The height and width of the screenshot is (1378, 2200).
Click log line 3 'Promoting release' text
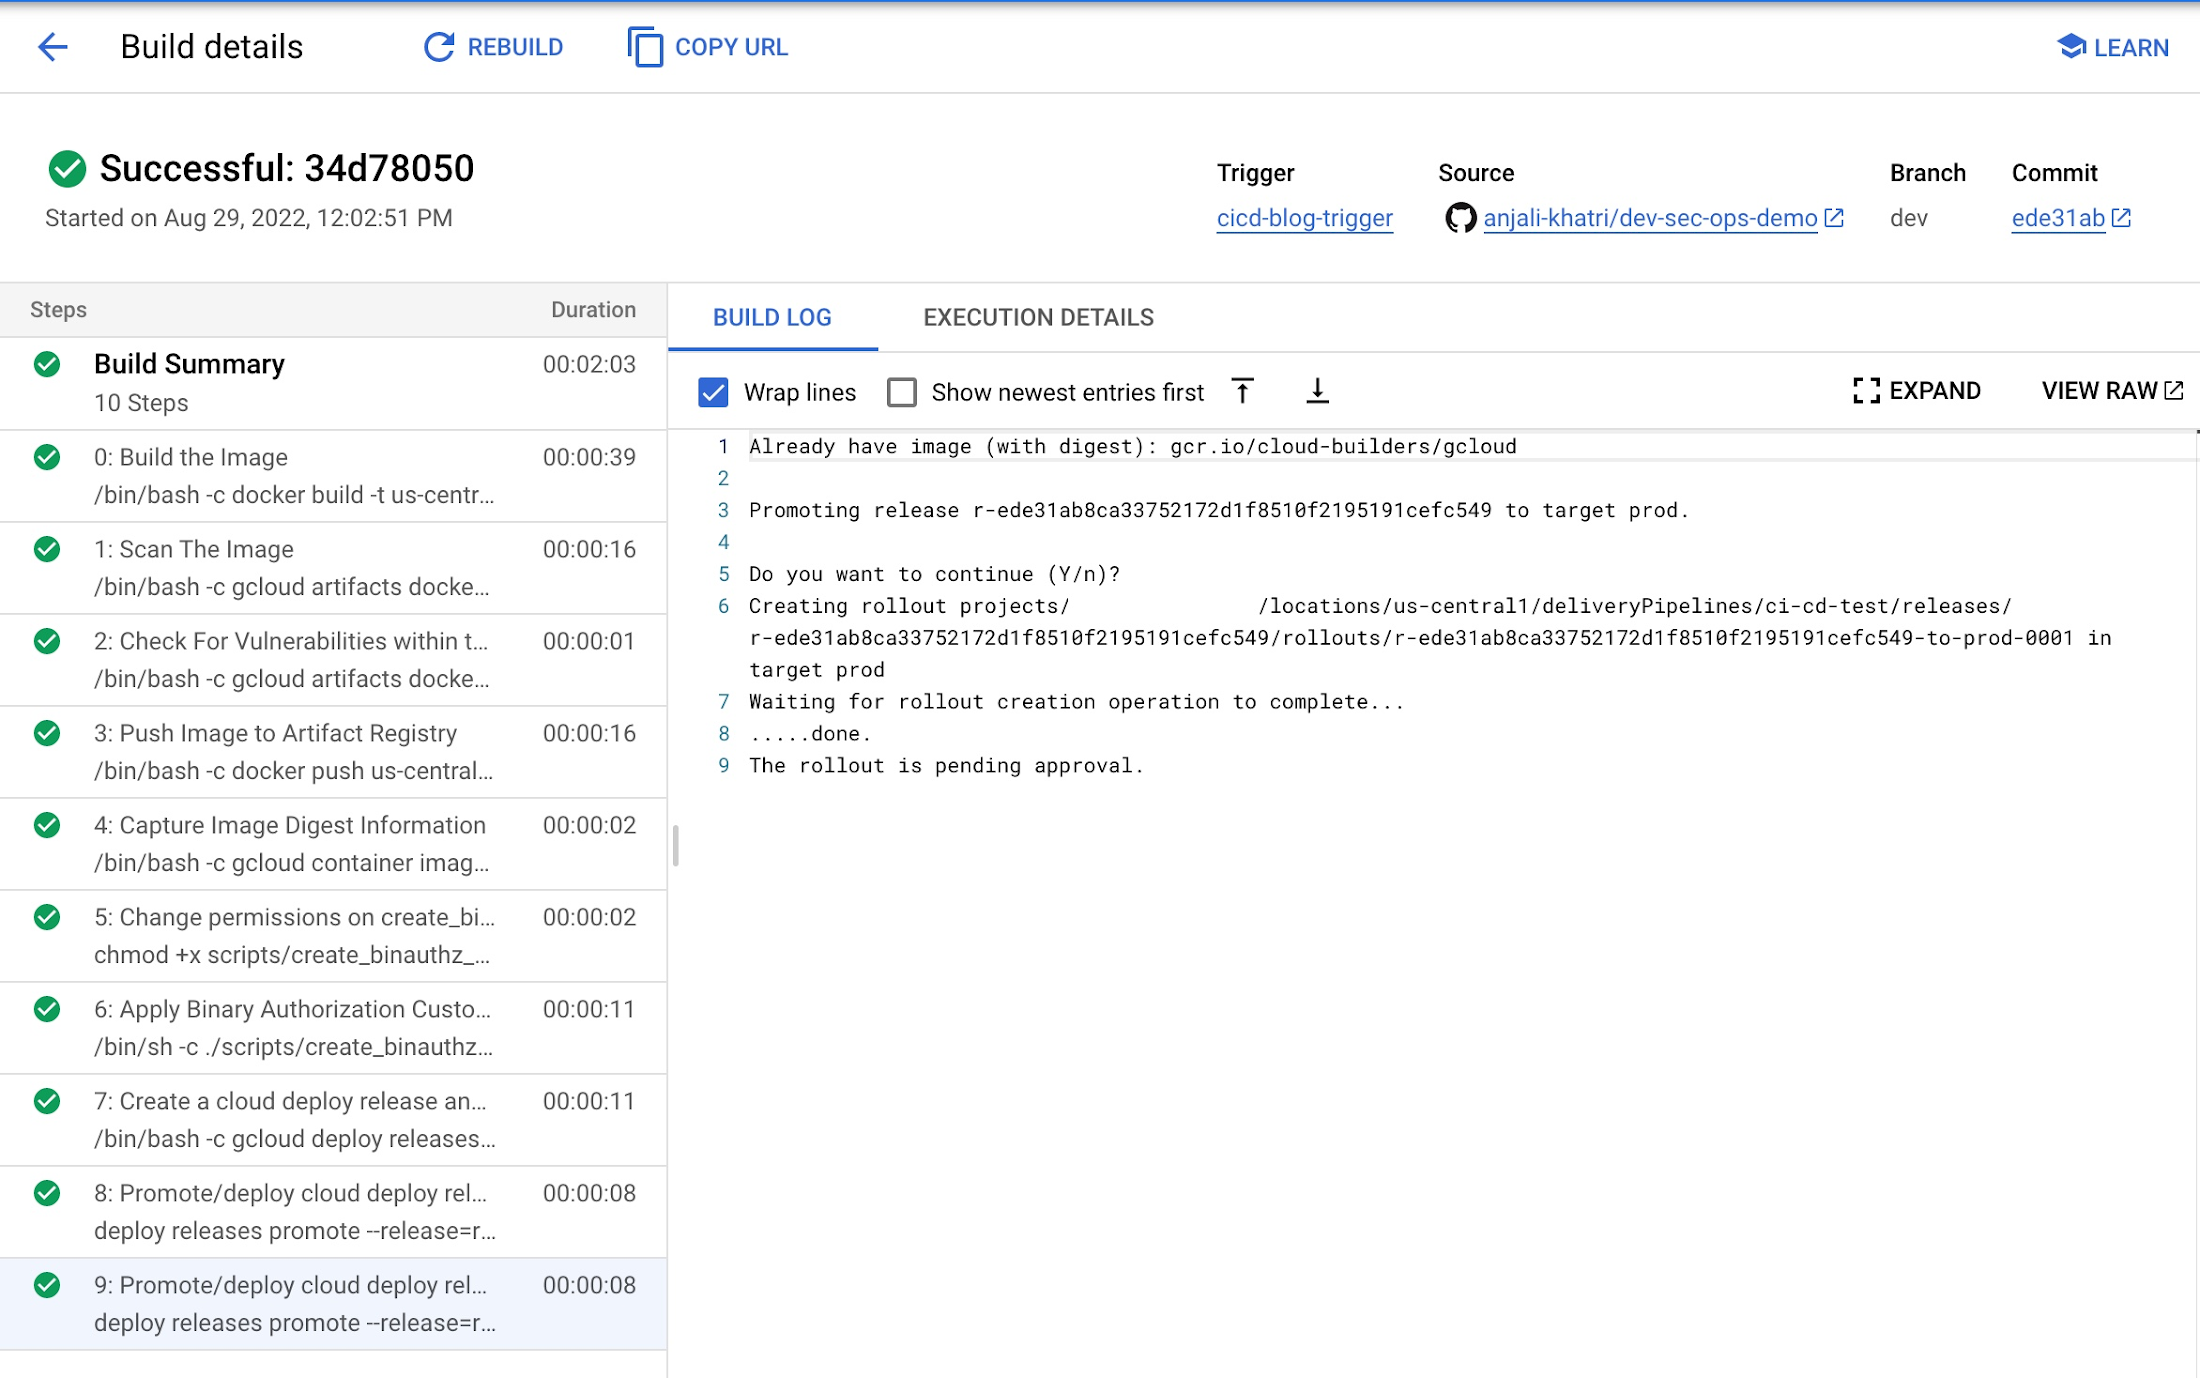click(1219, 511)
